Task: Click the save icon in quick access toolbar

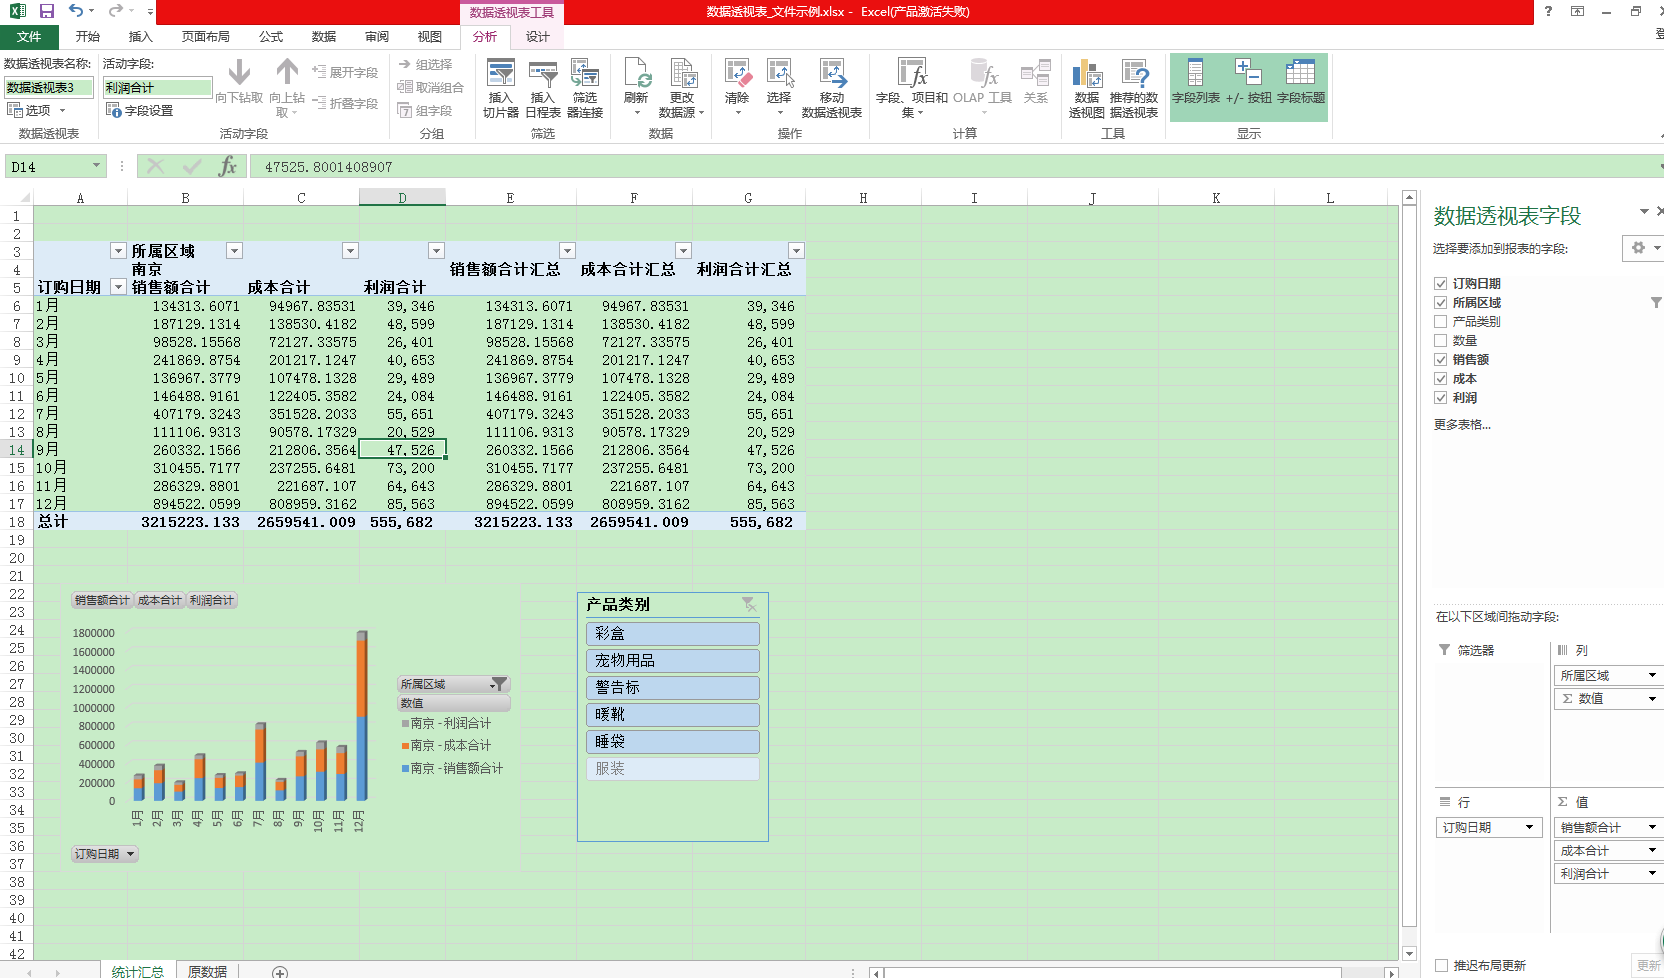Action: click(47, 11)
